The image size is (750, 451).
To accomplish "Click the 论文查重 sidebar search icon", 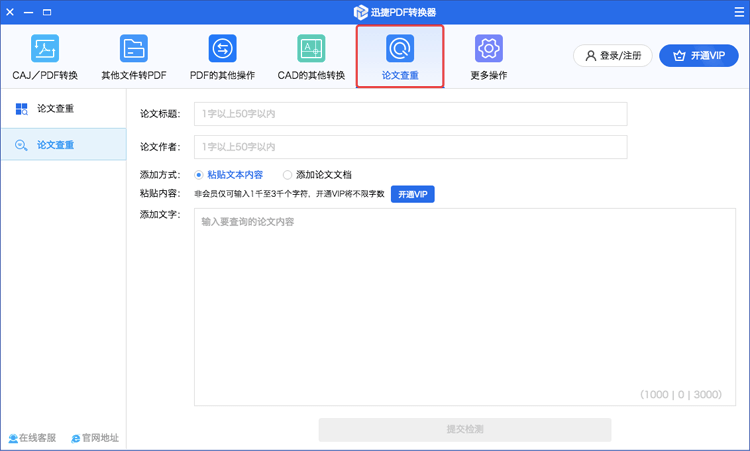I will (x=21, y=145).
